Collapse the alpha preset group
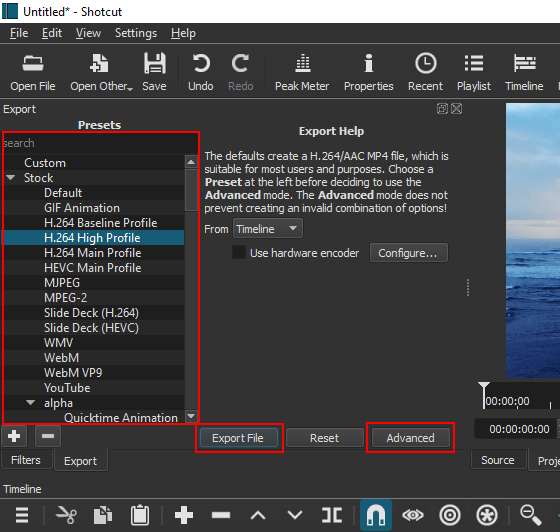 click(31, 402)
